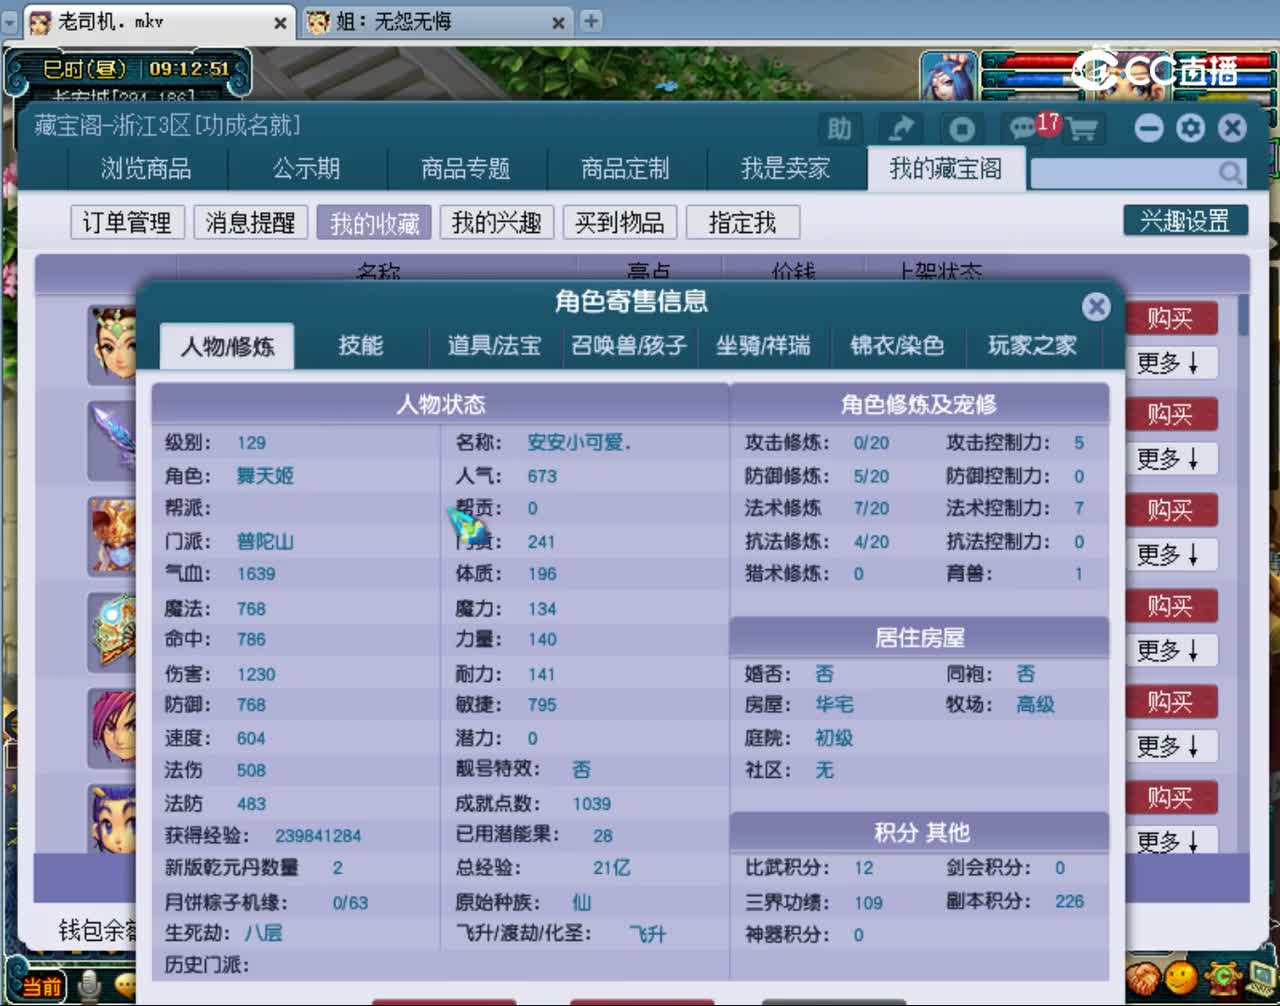The width and height of the screenshot is (1280, 1006).
Task: Click the fifth listing's purple-haired avatar
Action: click(x=113, y=727)
